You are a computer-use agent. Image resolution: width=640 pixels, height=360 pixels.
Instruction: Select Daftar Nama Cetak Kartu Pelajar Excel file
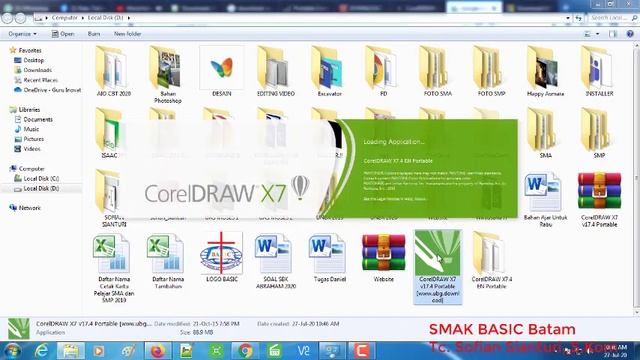click(x=114, y=268)
